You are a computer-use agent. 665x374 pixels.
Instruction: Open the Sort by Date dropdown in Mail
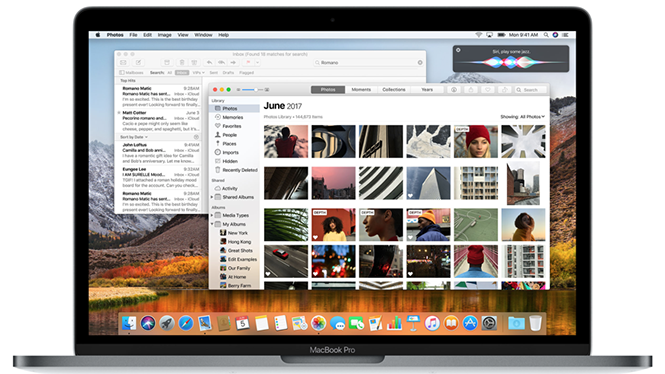(x=134, y=137)
